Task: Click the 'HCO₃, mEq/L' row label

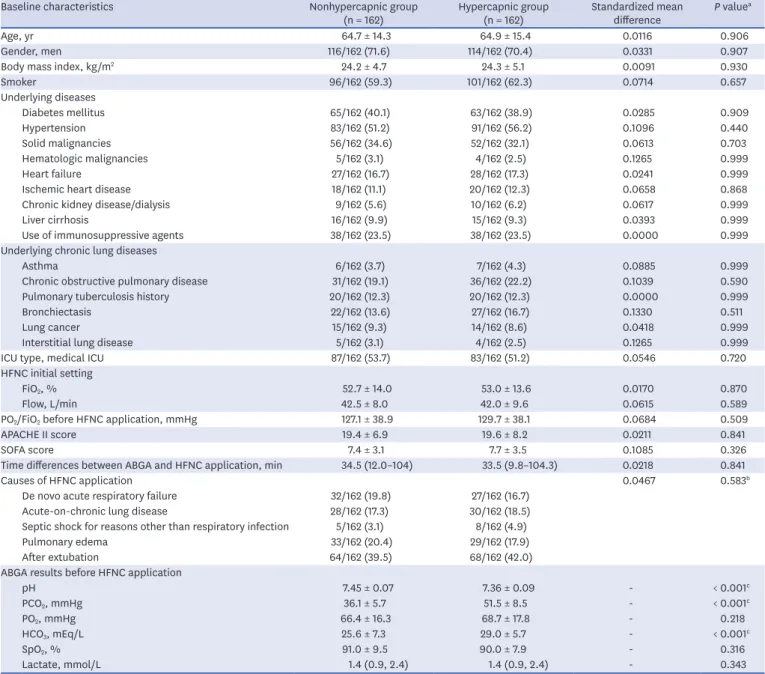Action: 52,634
